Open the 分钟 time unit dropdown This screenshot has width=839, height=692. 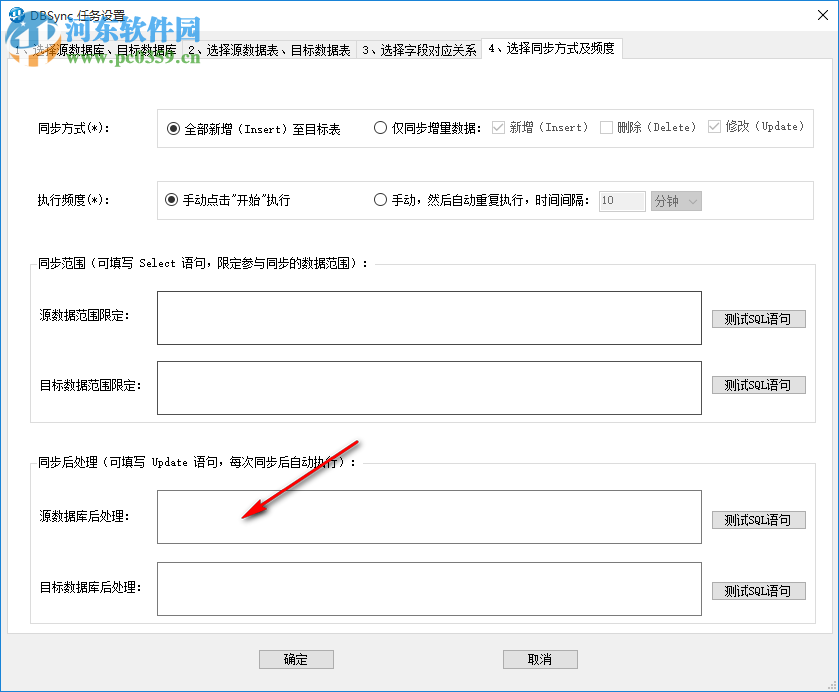(676, 201)
